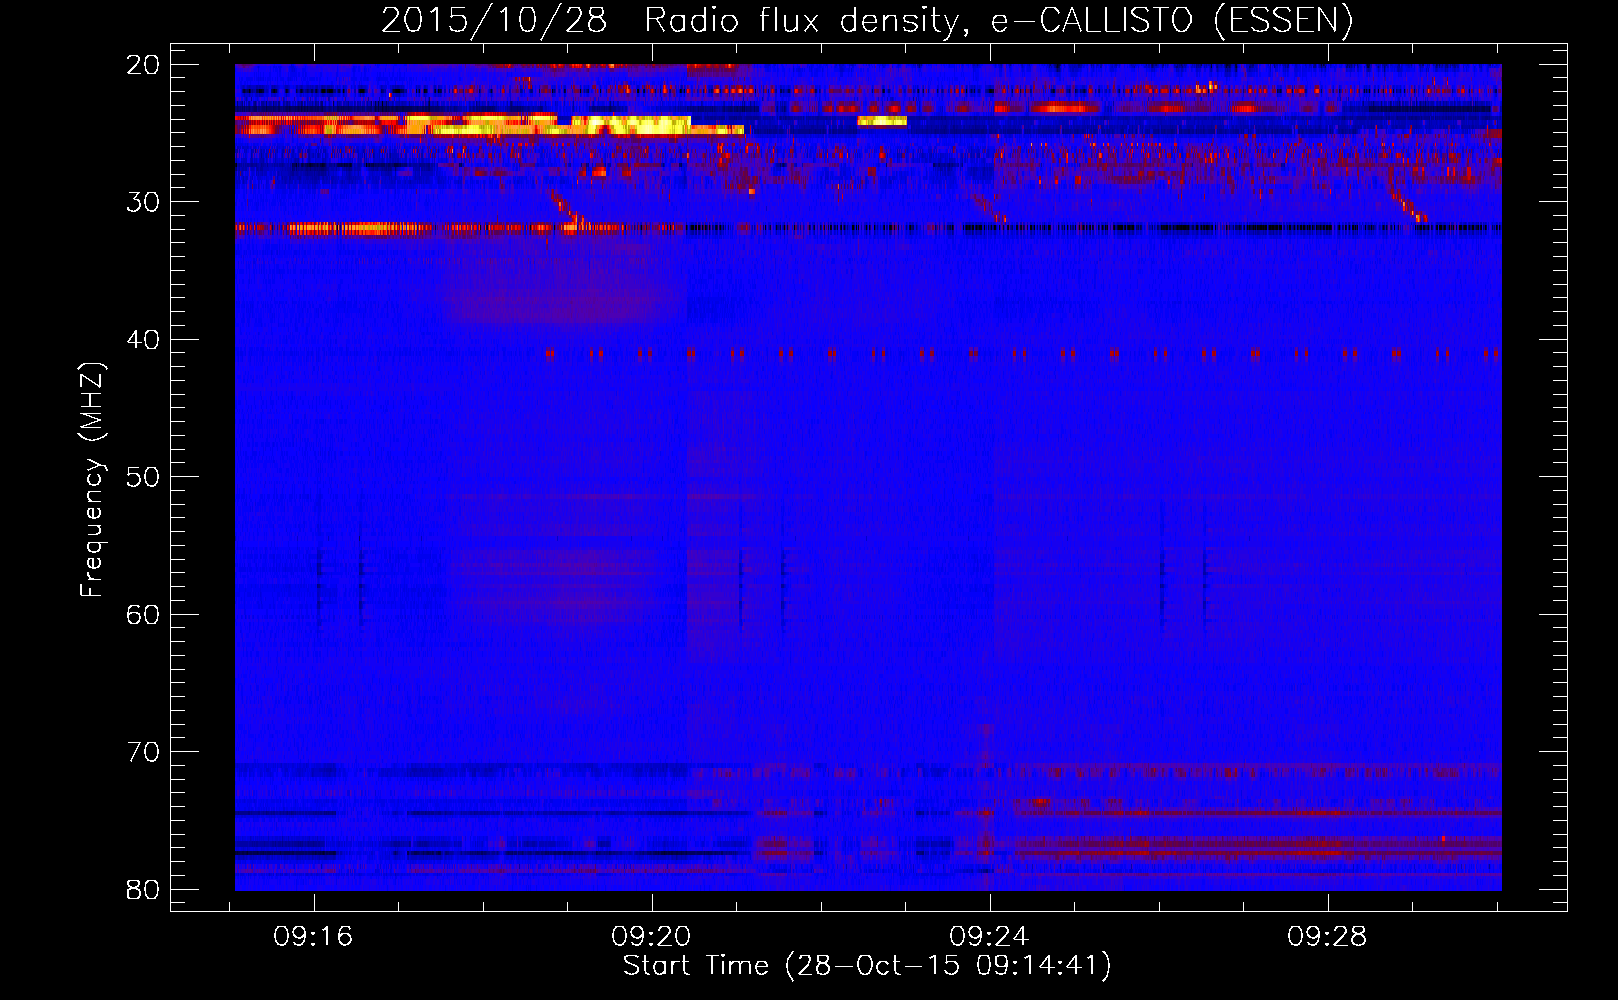Click the plot title 'Radio flux density, e-CALLISTO (ESSEN)'
The image size is (1618, 1000).
click(997, 20)
